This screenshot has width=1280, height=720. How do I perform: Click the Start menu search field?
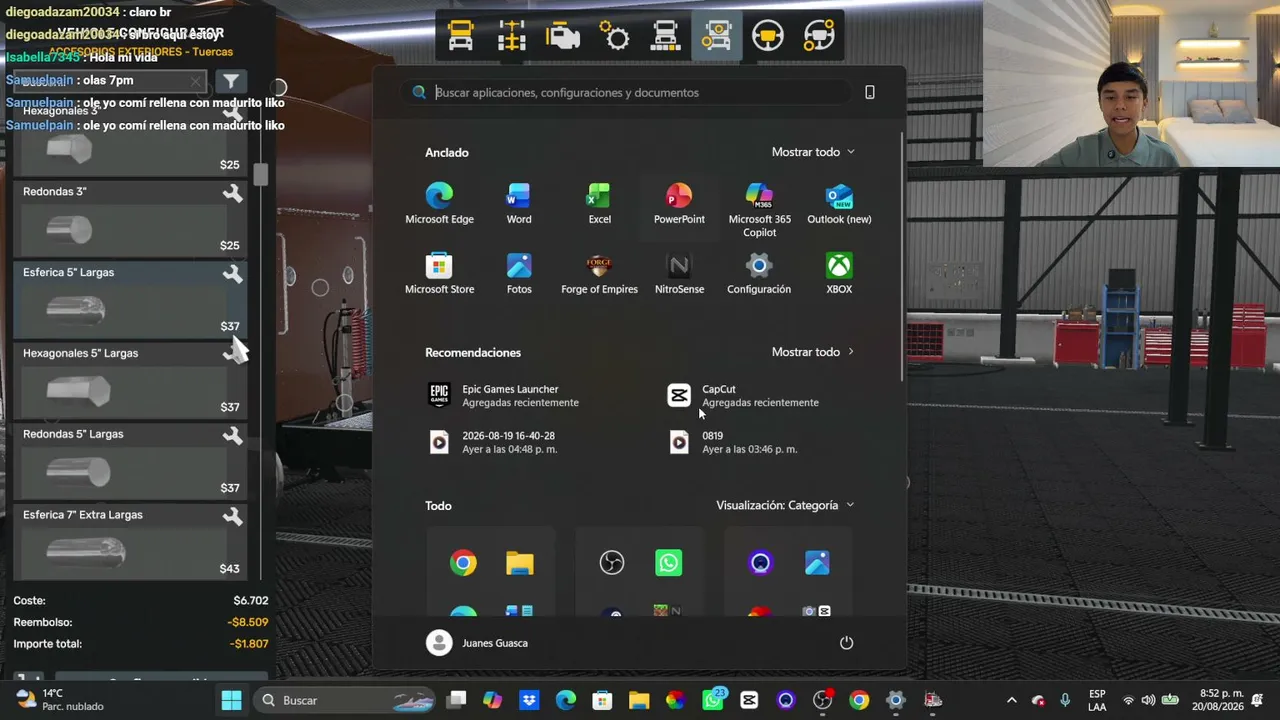pos(628,92)
